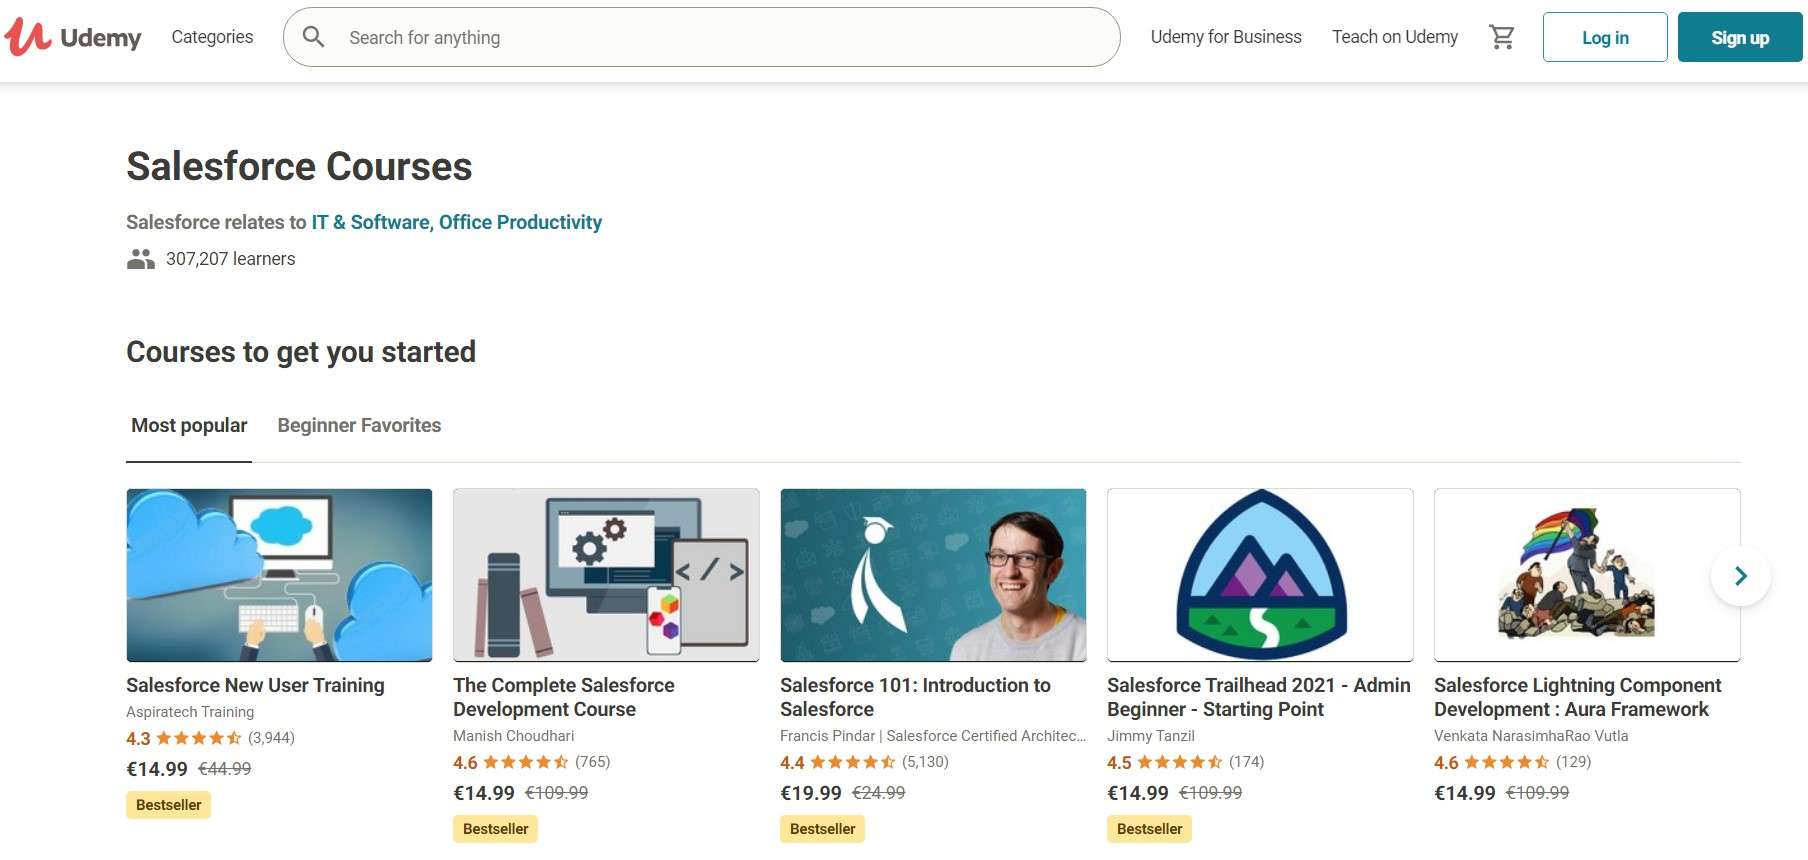The height and width of the screenshot is (860, 1808).
Task: Click the Salesforce Courses heading
Action: (299, 166)
